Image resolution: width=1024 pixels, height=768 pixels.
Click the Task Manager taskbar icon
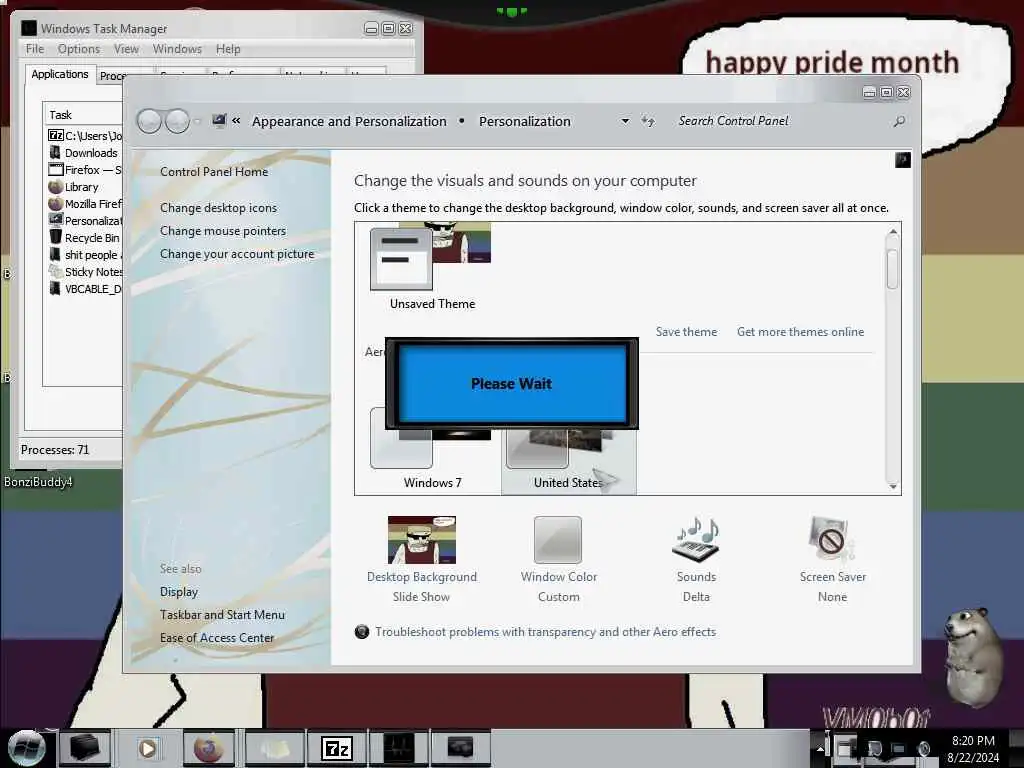pos(398,748)
